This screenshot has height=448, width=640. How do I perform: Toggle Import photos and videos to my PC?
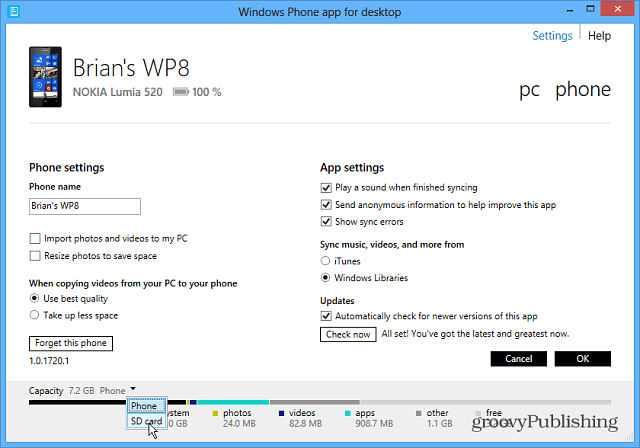(35, 238)
